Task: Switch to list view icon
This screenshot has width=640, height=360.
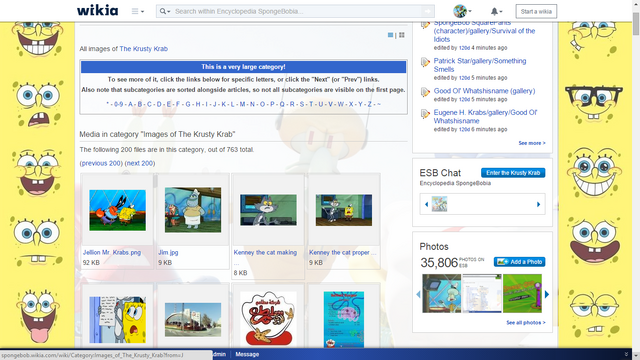Action: tap(390, 35)
